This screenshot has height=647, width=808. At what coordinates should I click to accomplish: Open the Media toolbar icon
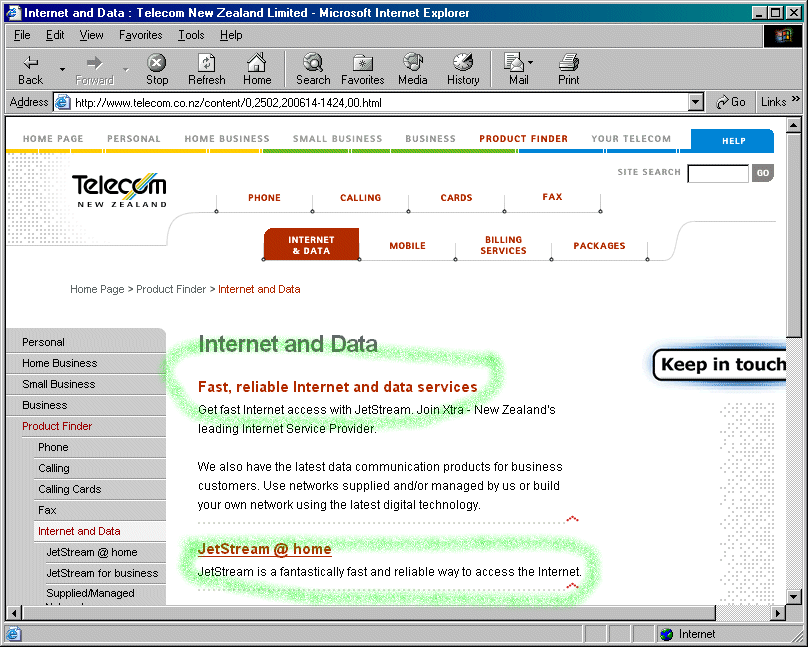point(412,63)
